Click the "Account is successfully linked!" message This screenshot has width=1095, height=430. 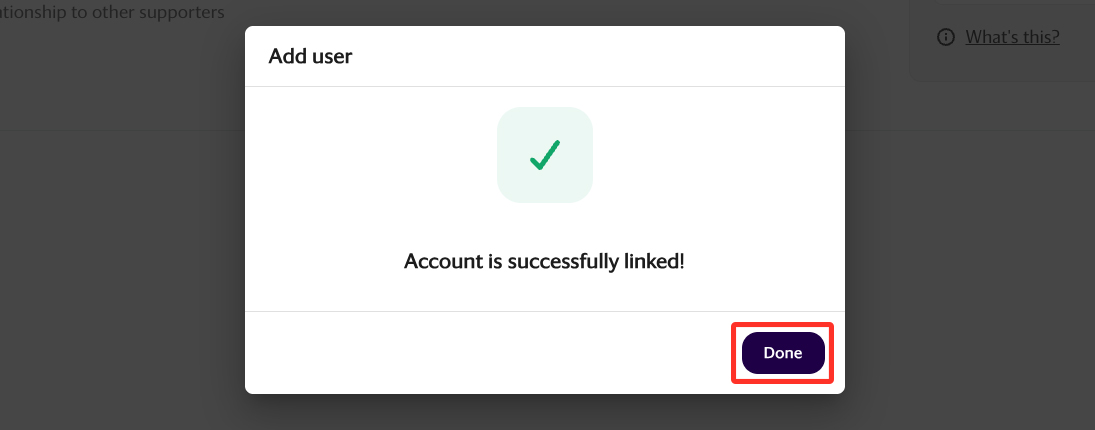click(544, 261)
